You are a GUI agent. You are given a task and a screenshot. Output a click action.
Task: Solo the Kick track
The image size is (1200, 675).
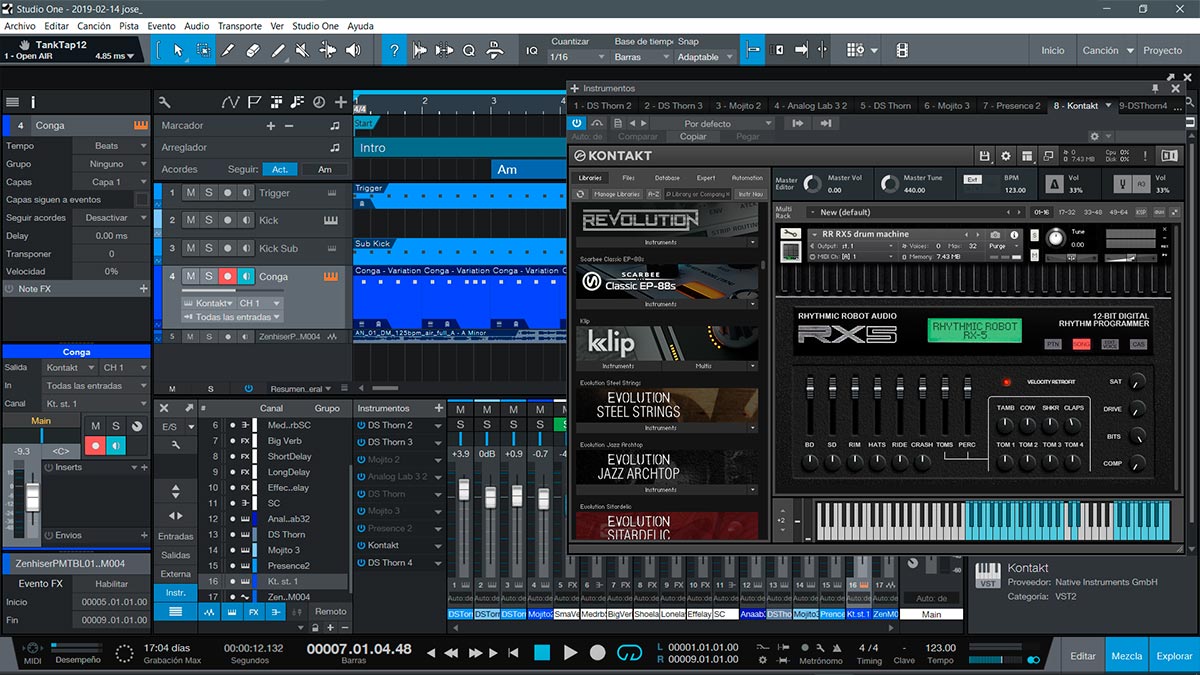[x=209, y=220]
